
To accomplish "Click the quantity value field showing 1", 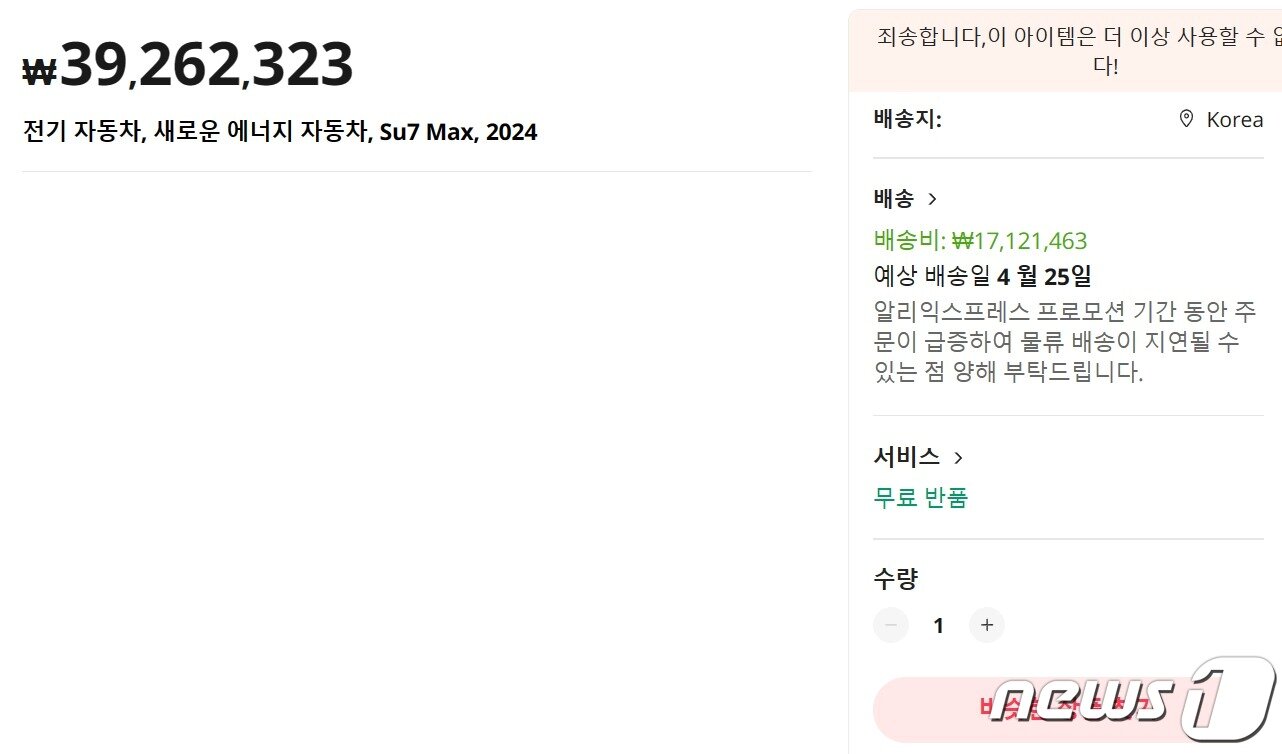I will (x=938, y=626).
